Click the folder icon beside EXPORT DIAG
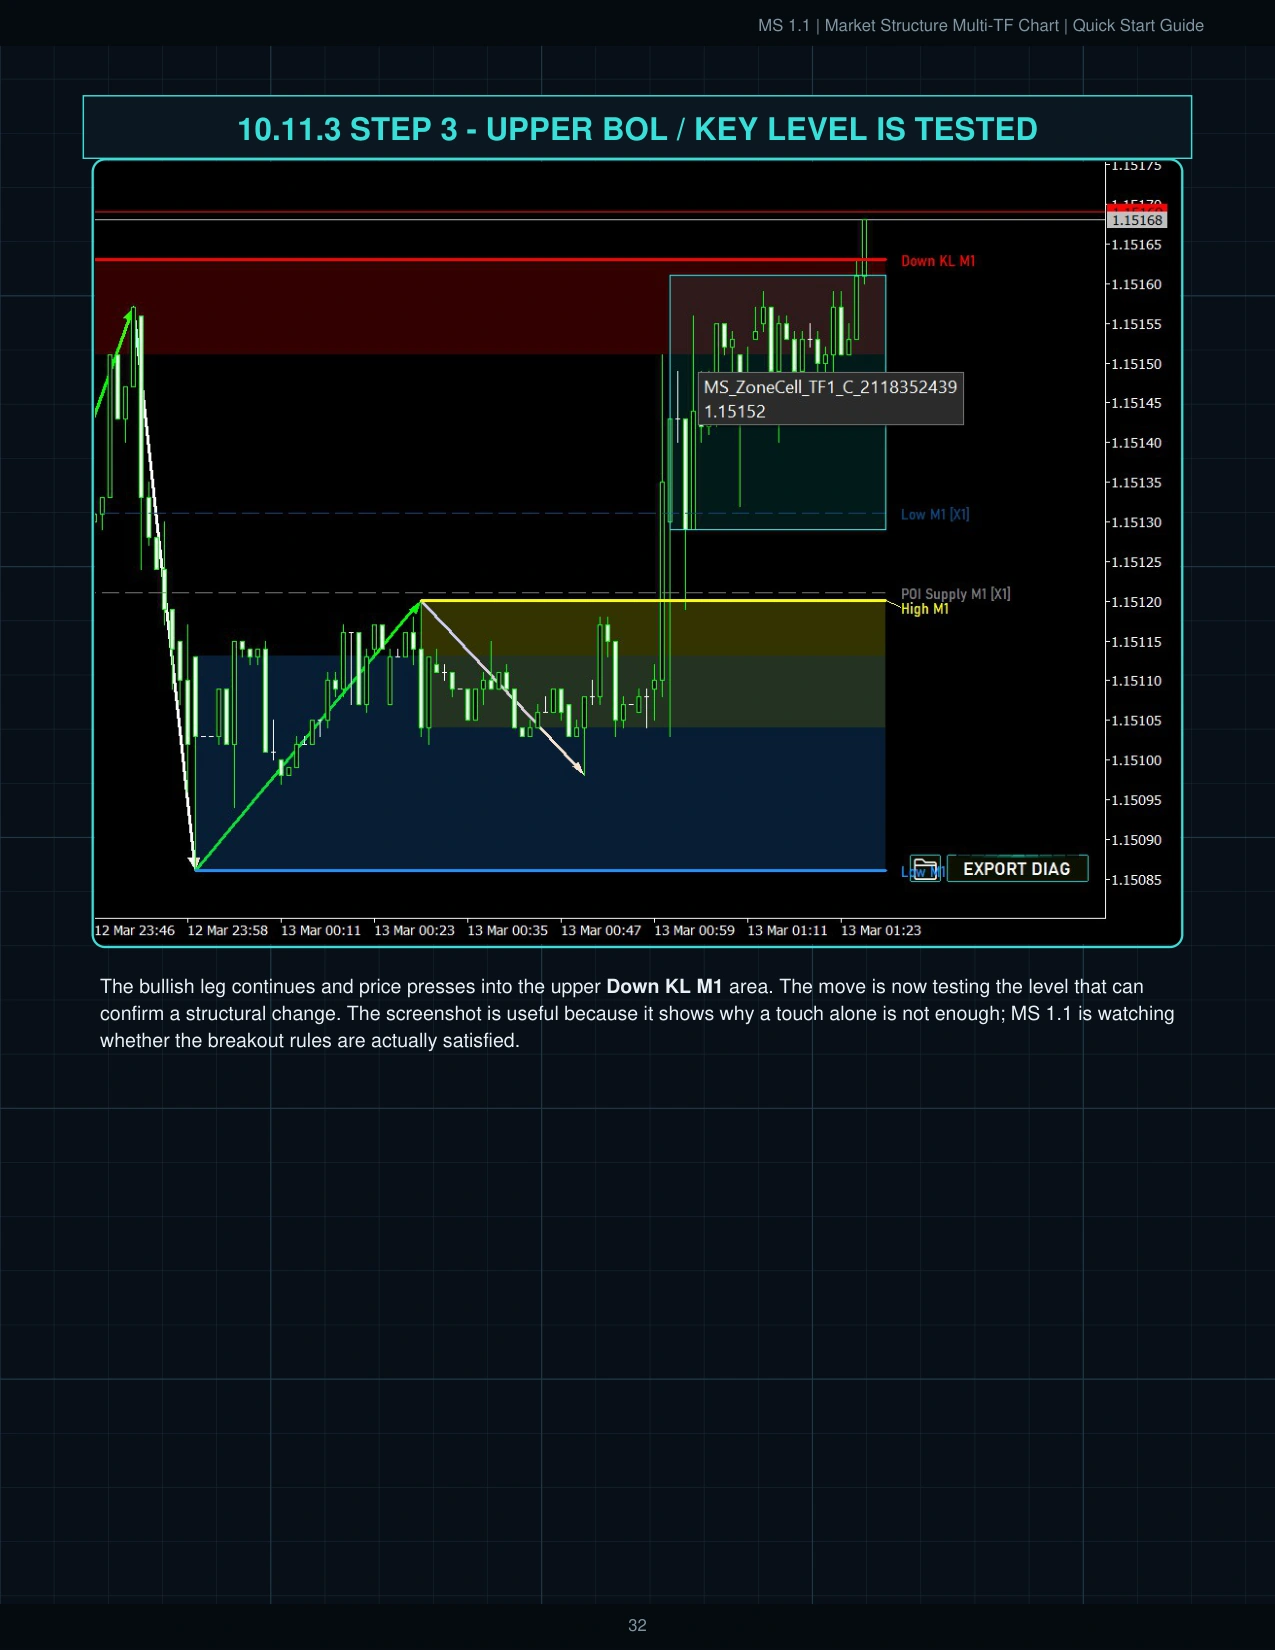The height and width of the screenshot is (1650, 1275). coord(925,869)
